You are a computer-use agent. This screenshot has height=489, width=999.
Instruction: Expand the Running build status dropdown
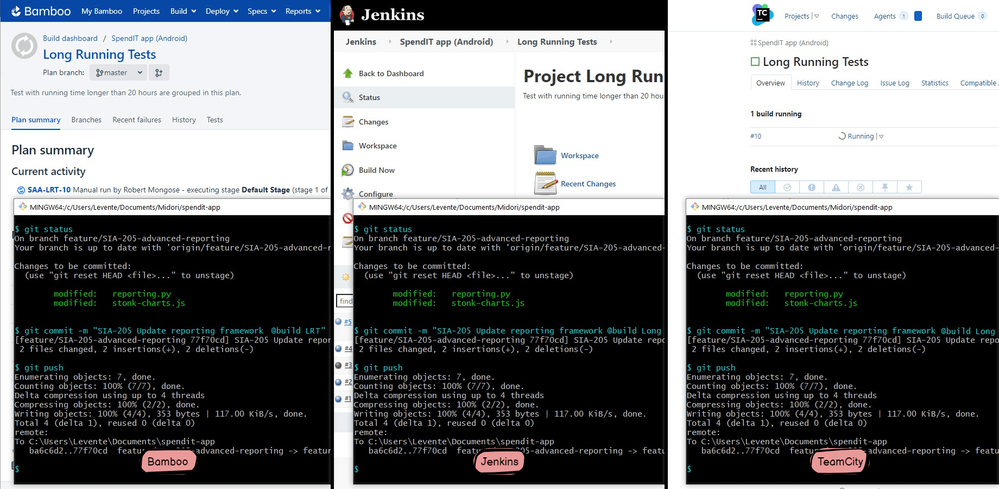(882, 136)
